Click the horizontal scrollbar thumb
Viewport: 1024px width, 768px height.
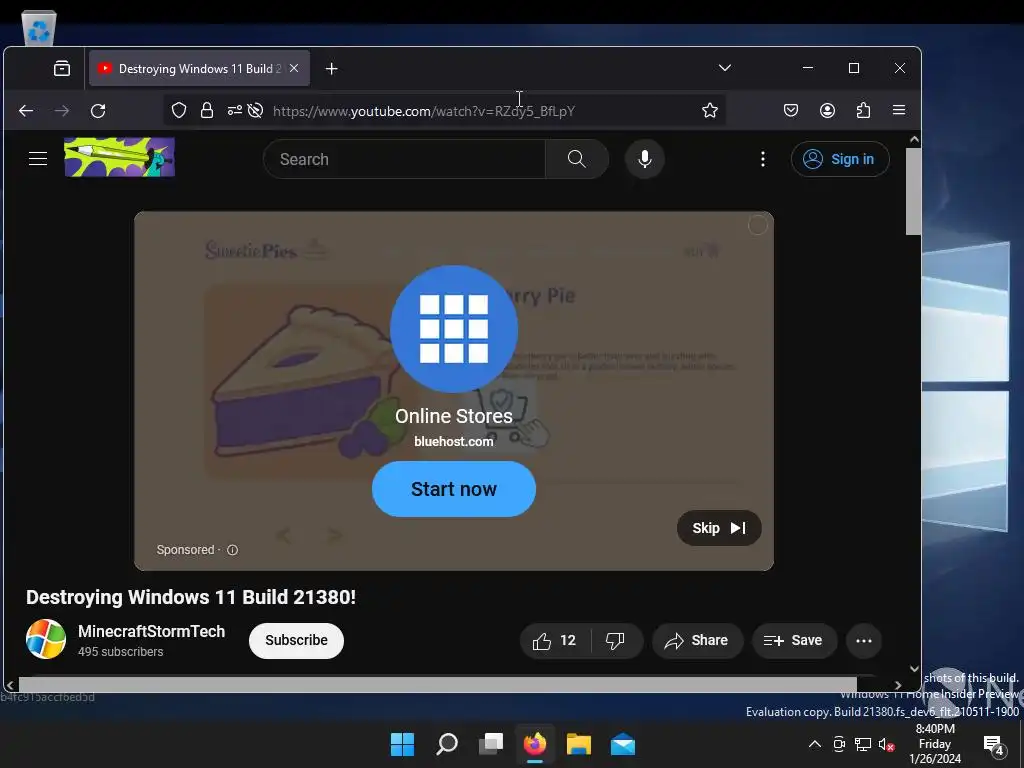(x=438, y=684)
